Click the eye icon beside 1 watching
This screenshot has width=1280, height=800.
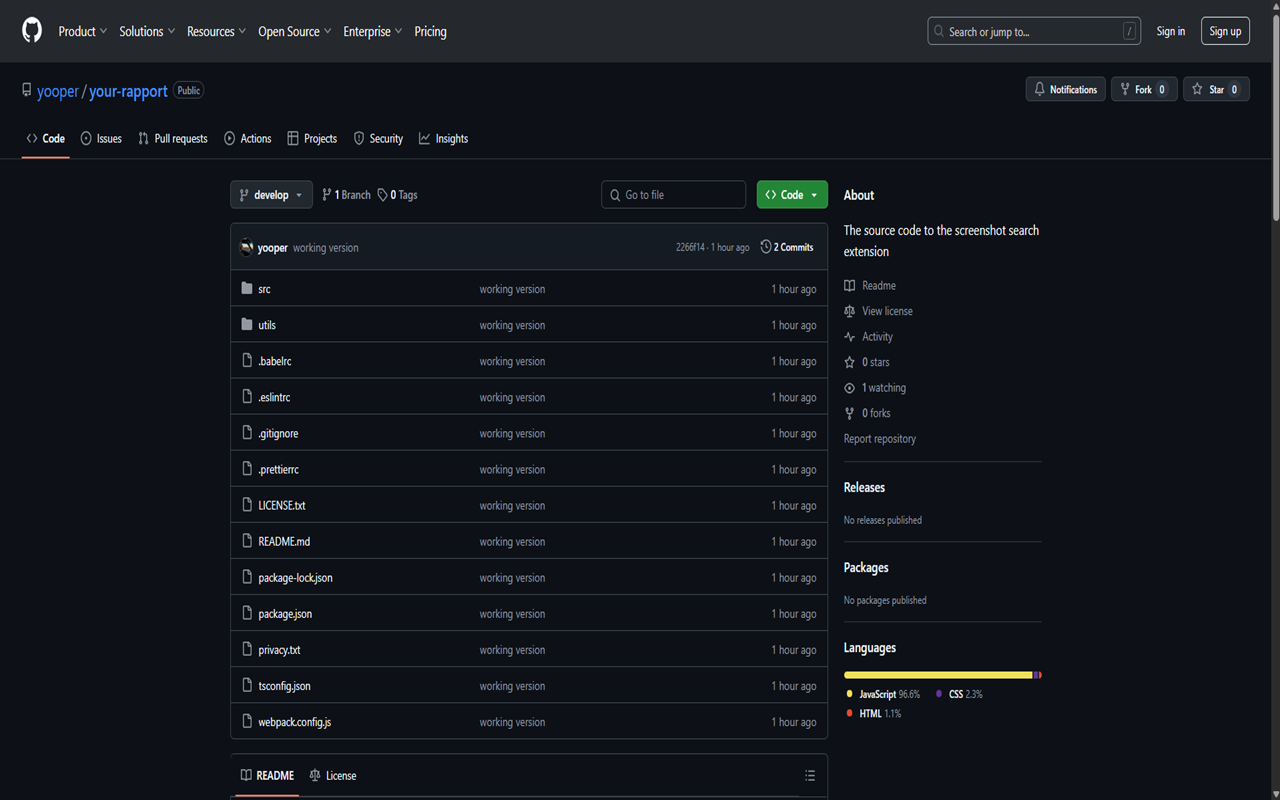pos(850,388)
